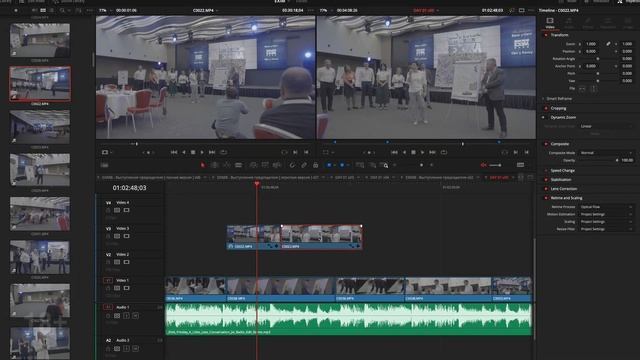Click the zoom link chain icon in Transform
The width and height of the screenshot is (640, 360).
click(x=608, y=44)
